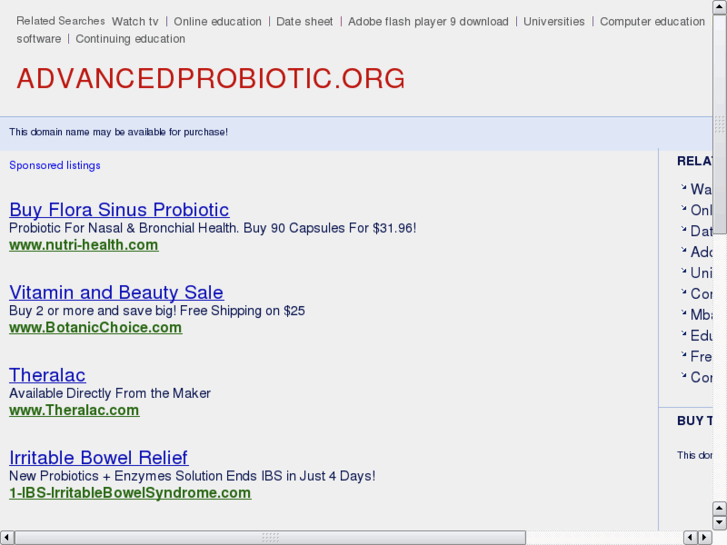Screen dimensions: 727x545
Task: Open the Continuing education related search
Action: click(x=130, y=38)
